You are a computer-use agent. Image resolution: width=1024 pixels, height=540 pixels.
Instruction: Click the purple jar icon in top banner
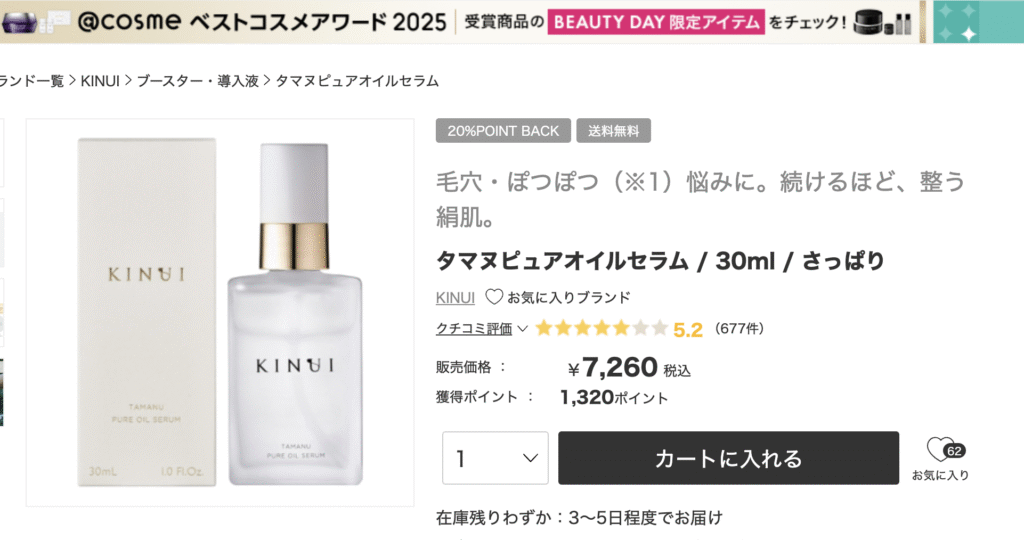[18, 22]
